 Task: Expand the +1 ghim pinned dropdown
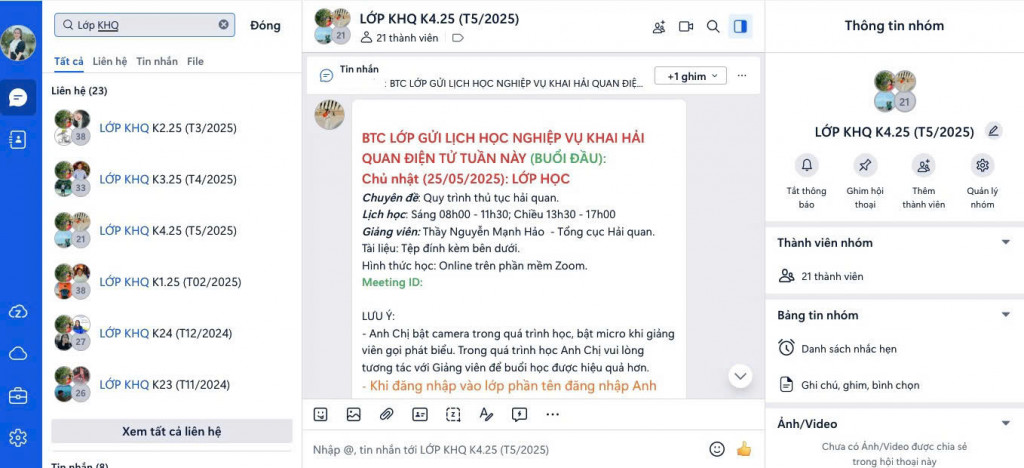pos(690,76)
